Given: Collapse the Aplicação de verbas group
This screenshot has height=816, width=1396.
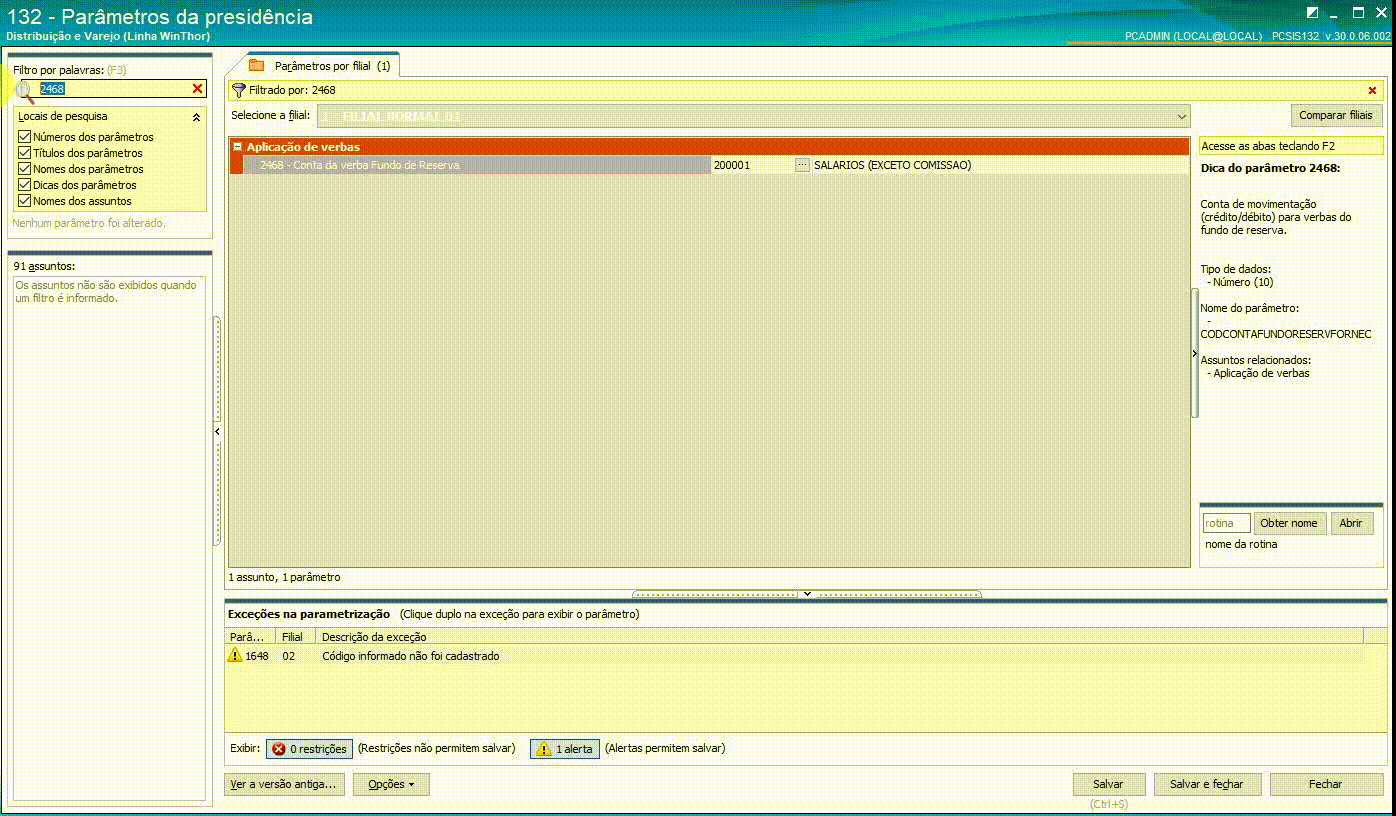Looking at the screenshot, I should click(238, 147).
